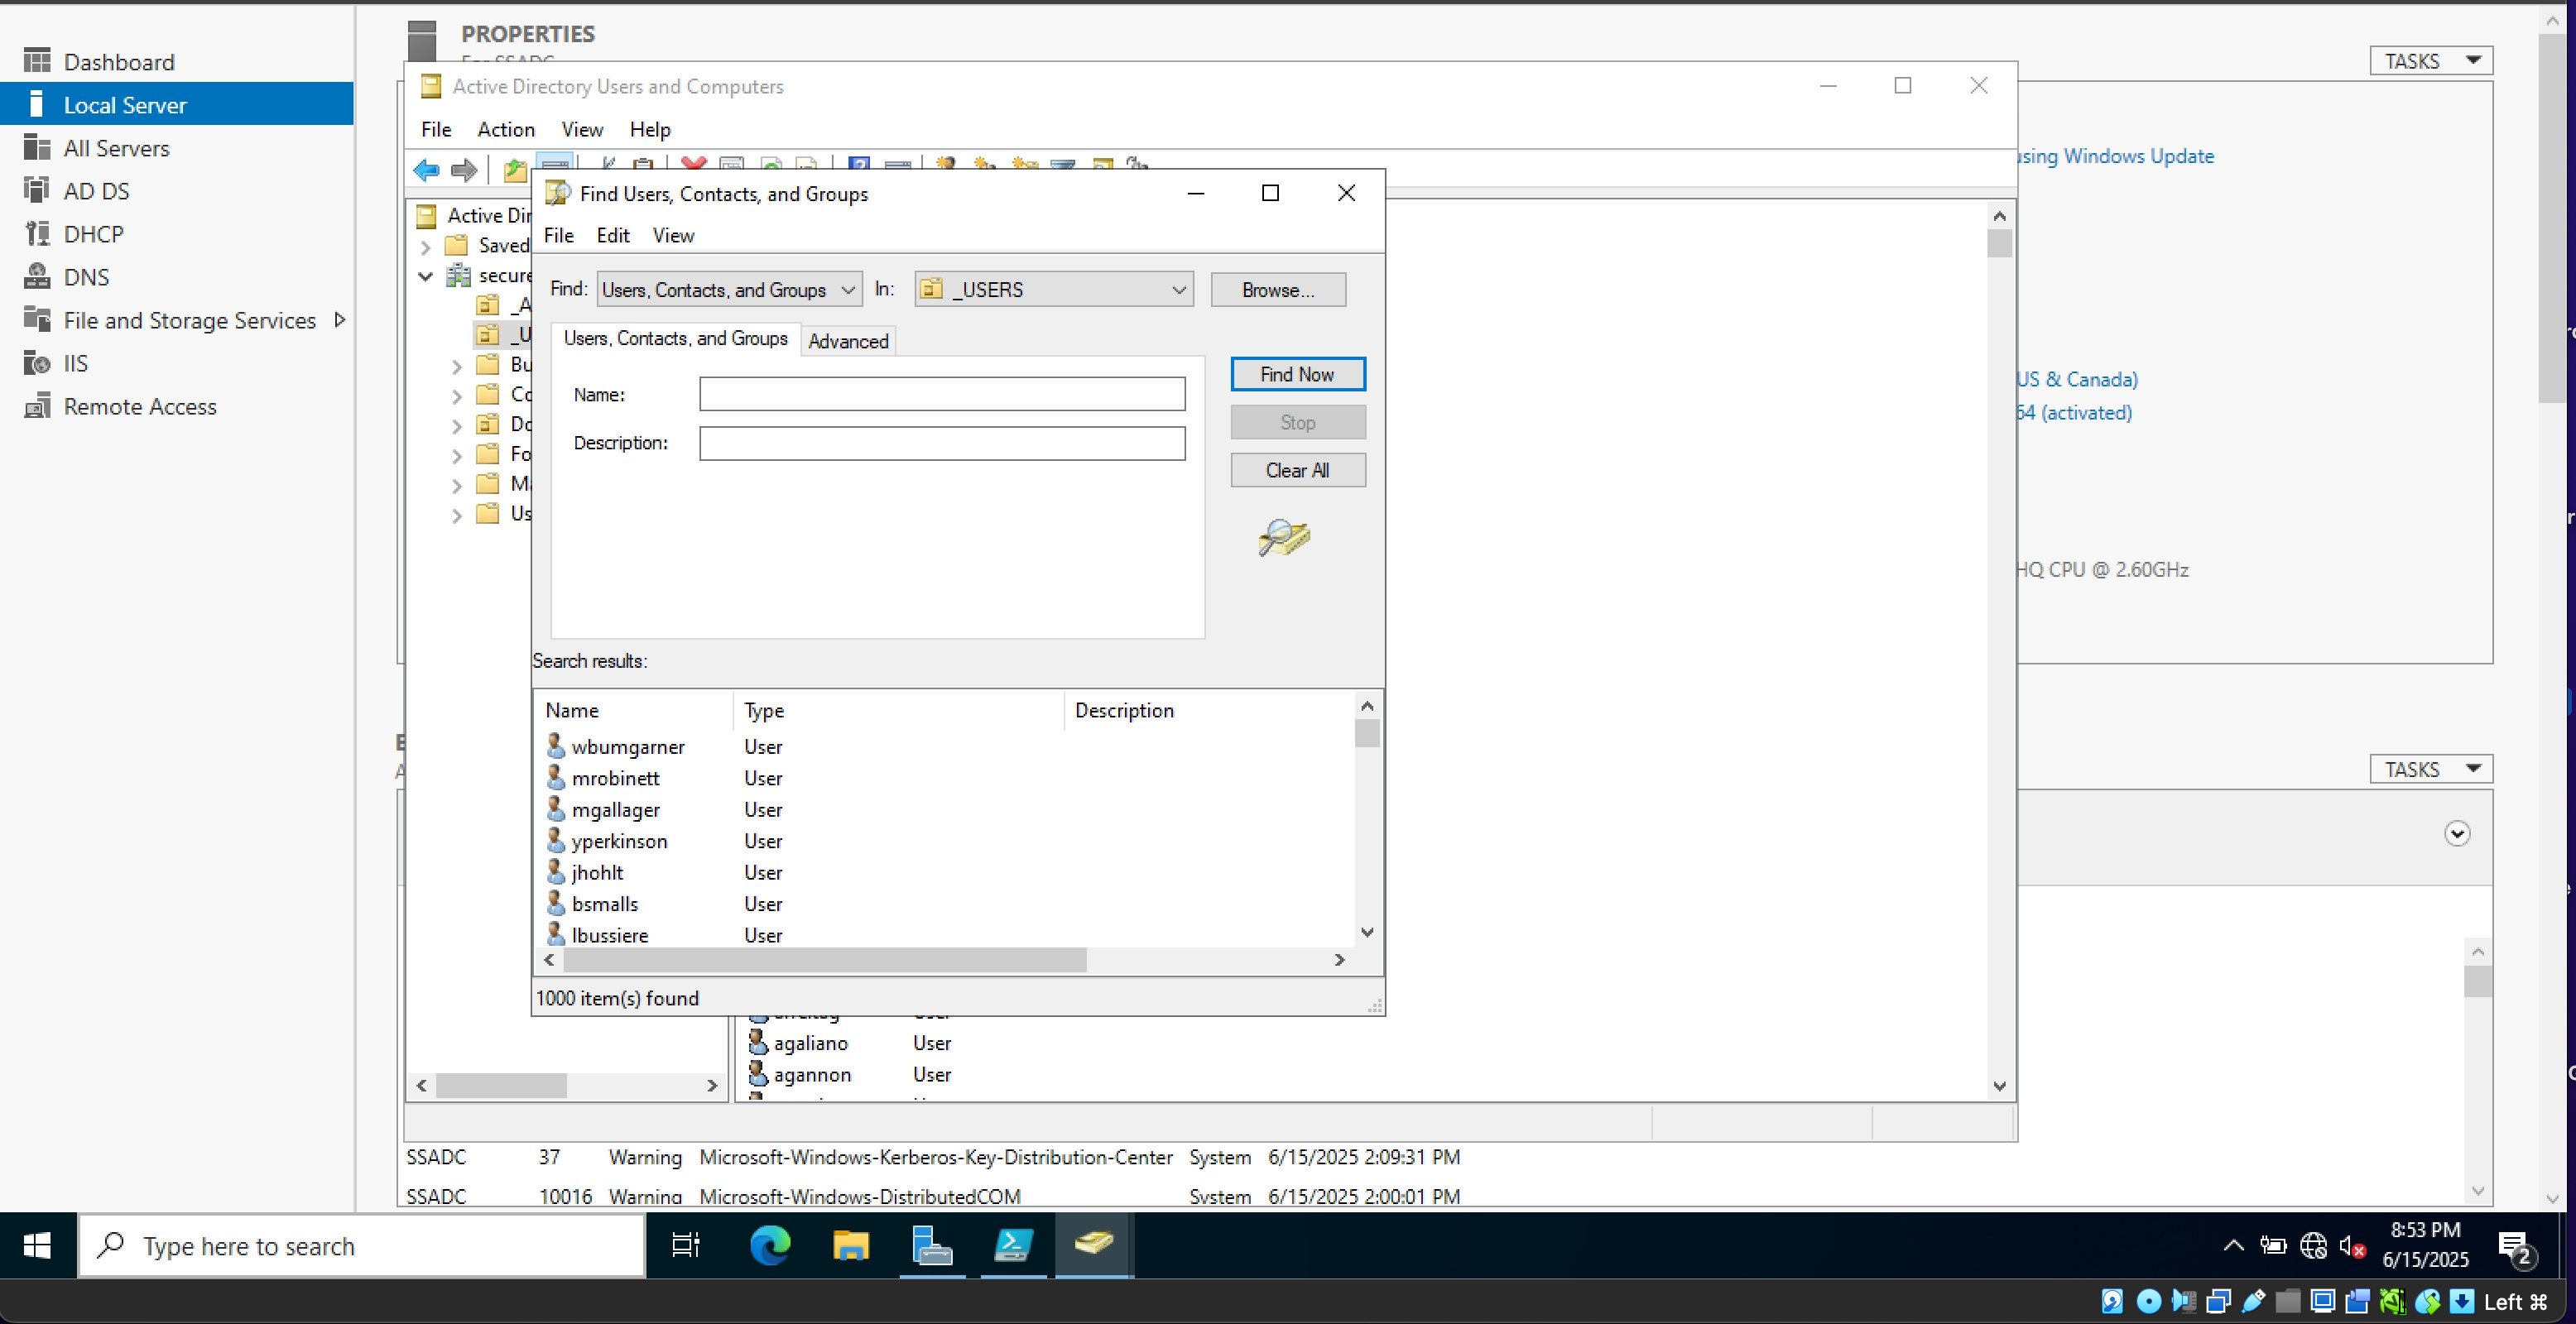Select user yperkinson in search results
The width and height of the screenshot is (2576, 1324).
[x=619, y=841]
